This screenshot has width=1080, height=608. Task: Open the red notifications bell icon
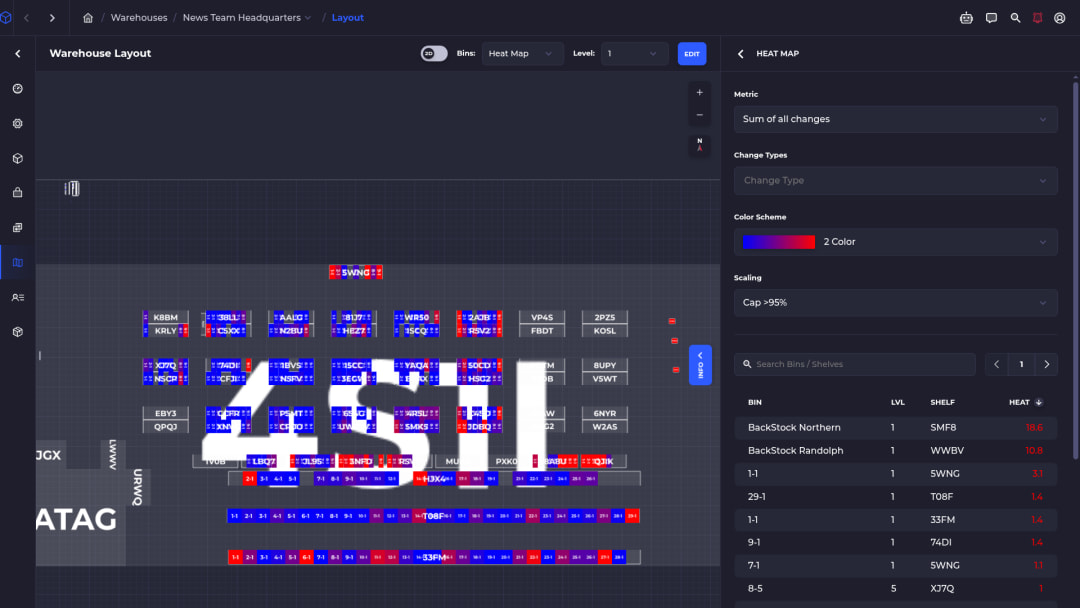(x=1037, y=18)
